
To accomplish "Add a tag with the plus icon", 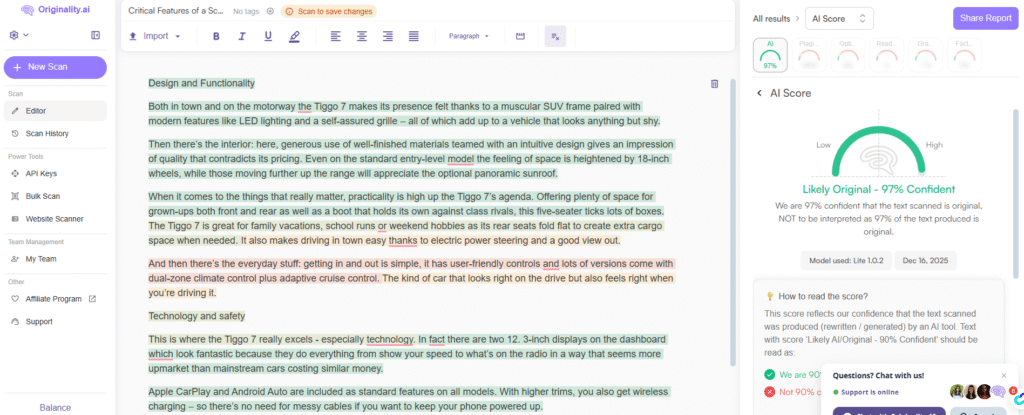I will click(x=270, y=11).
